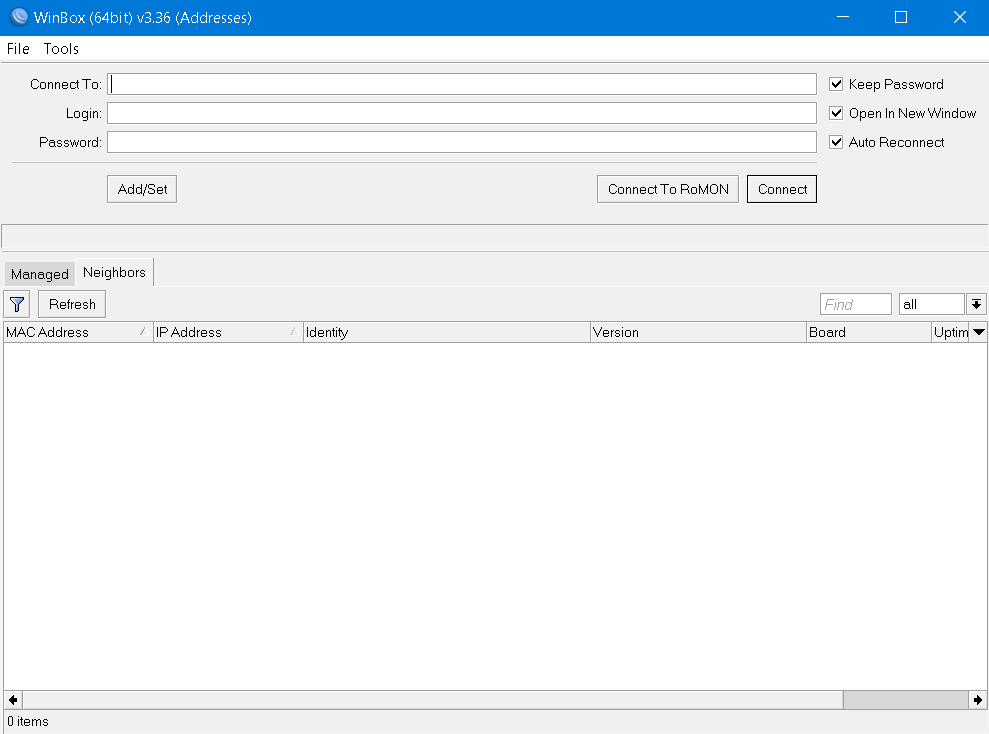Select the Neighbors tab
989x734 pixels.
point(114,272)
